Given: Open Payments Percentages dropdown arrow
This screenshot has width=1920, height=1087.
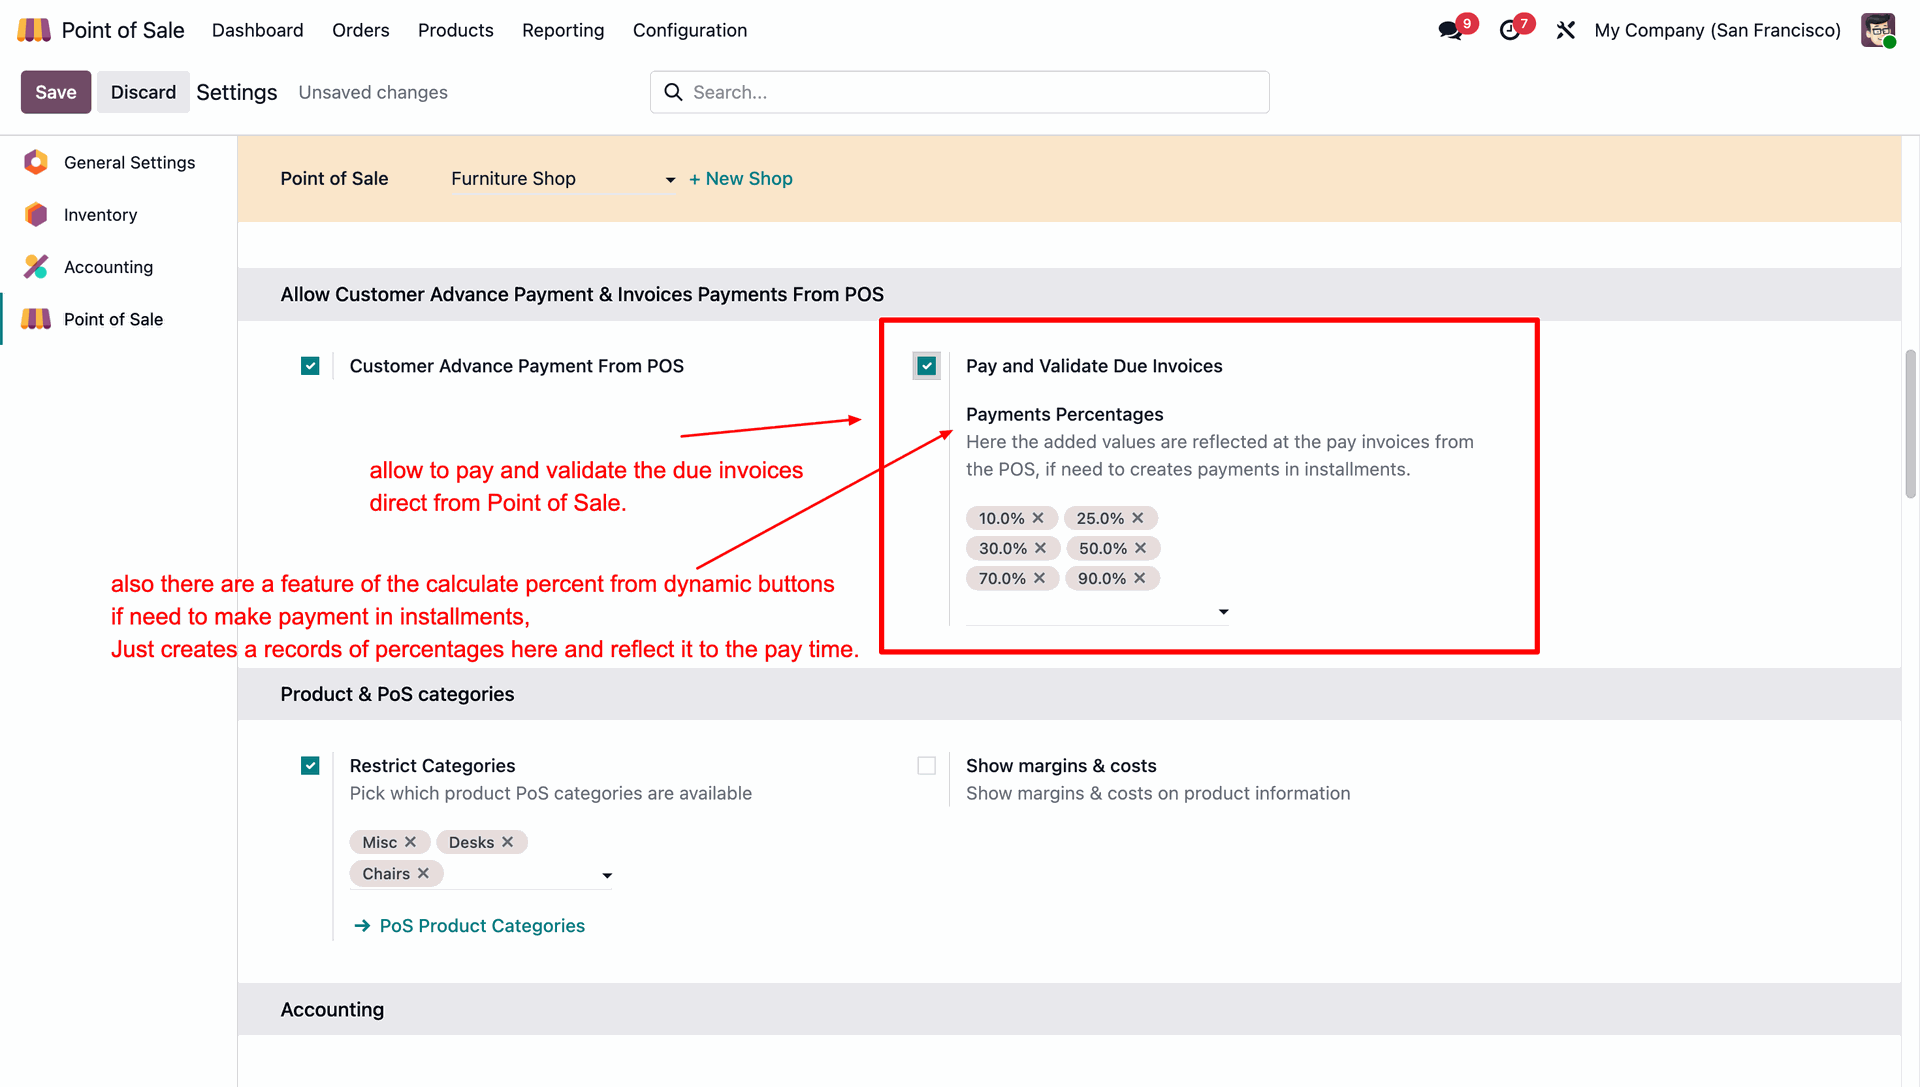Looking at the screenshot, I should (x=1223, y=612).
